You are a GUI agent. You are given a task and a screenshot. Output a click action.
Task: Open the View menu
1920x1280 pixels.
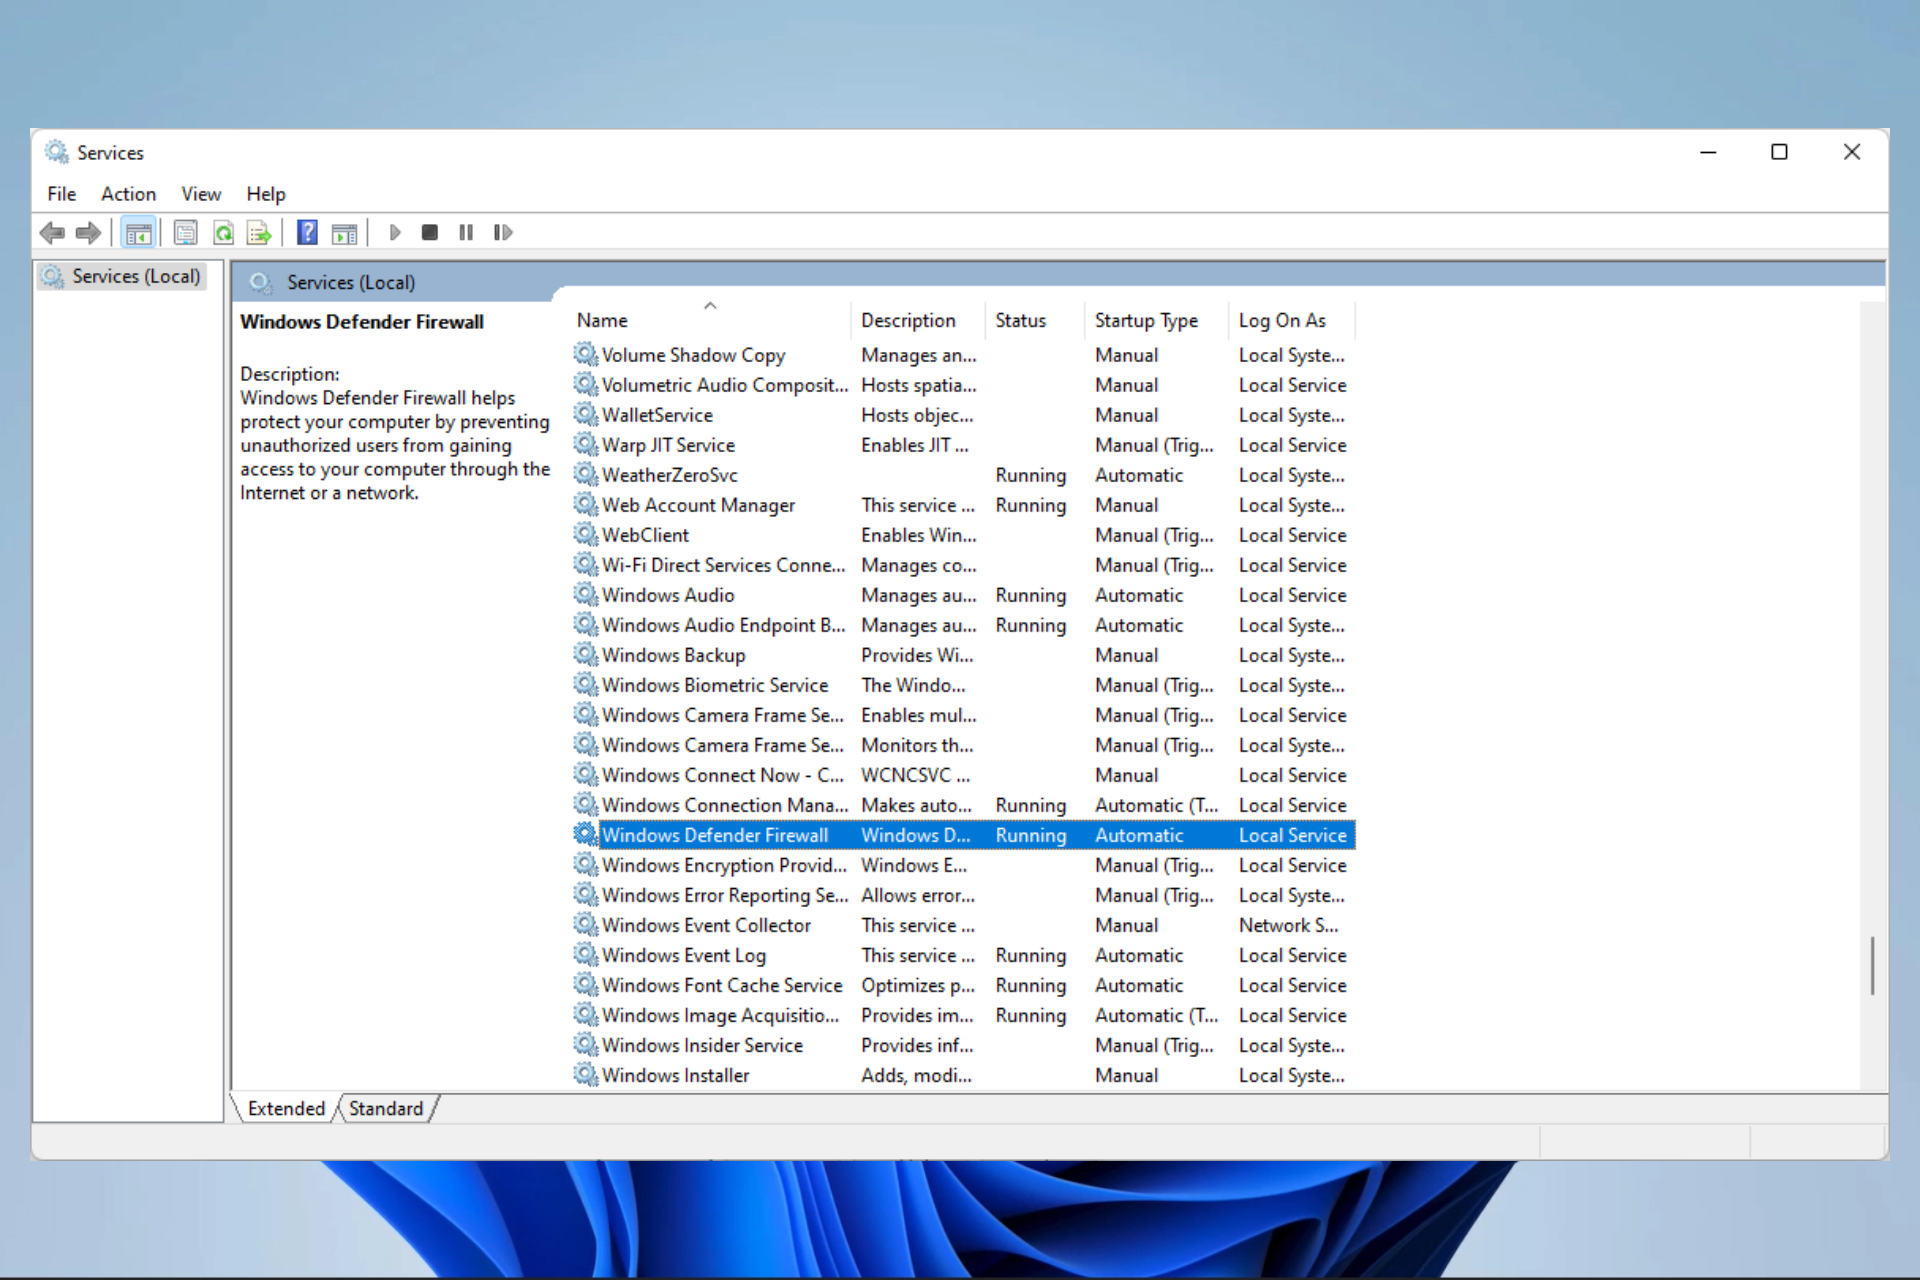coord(201,194)
